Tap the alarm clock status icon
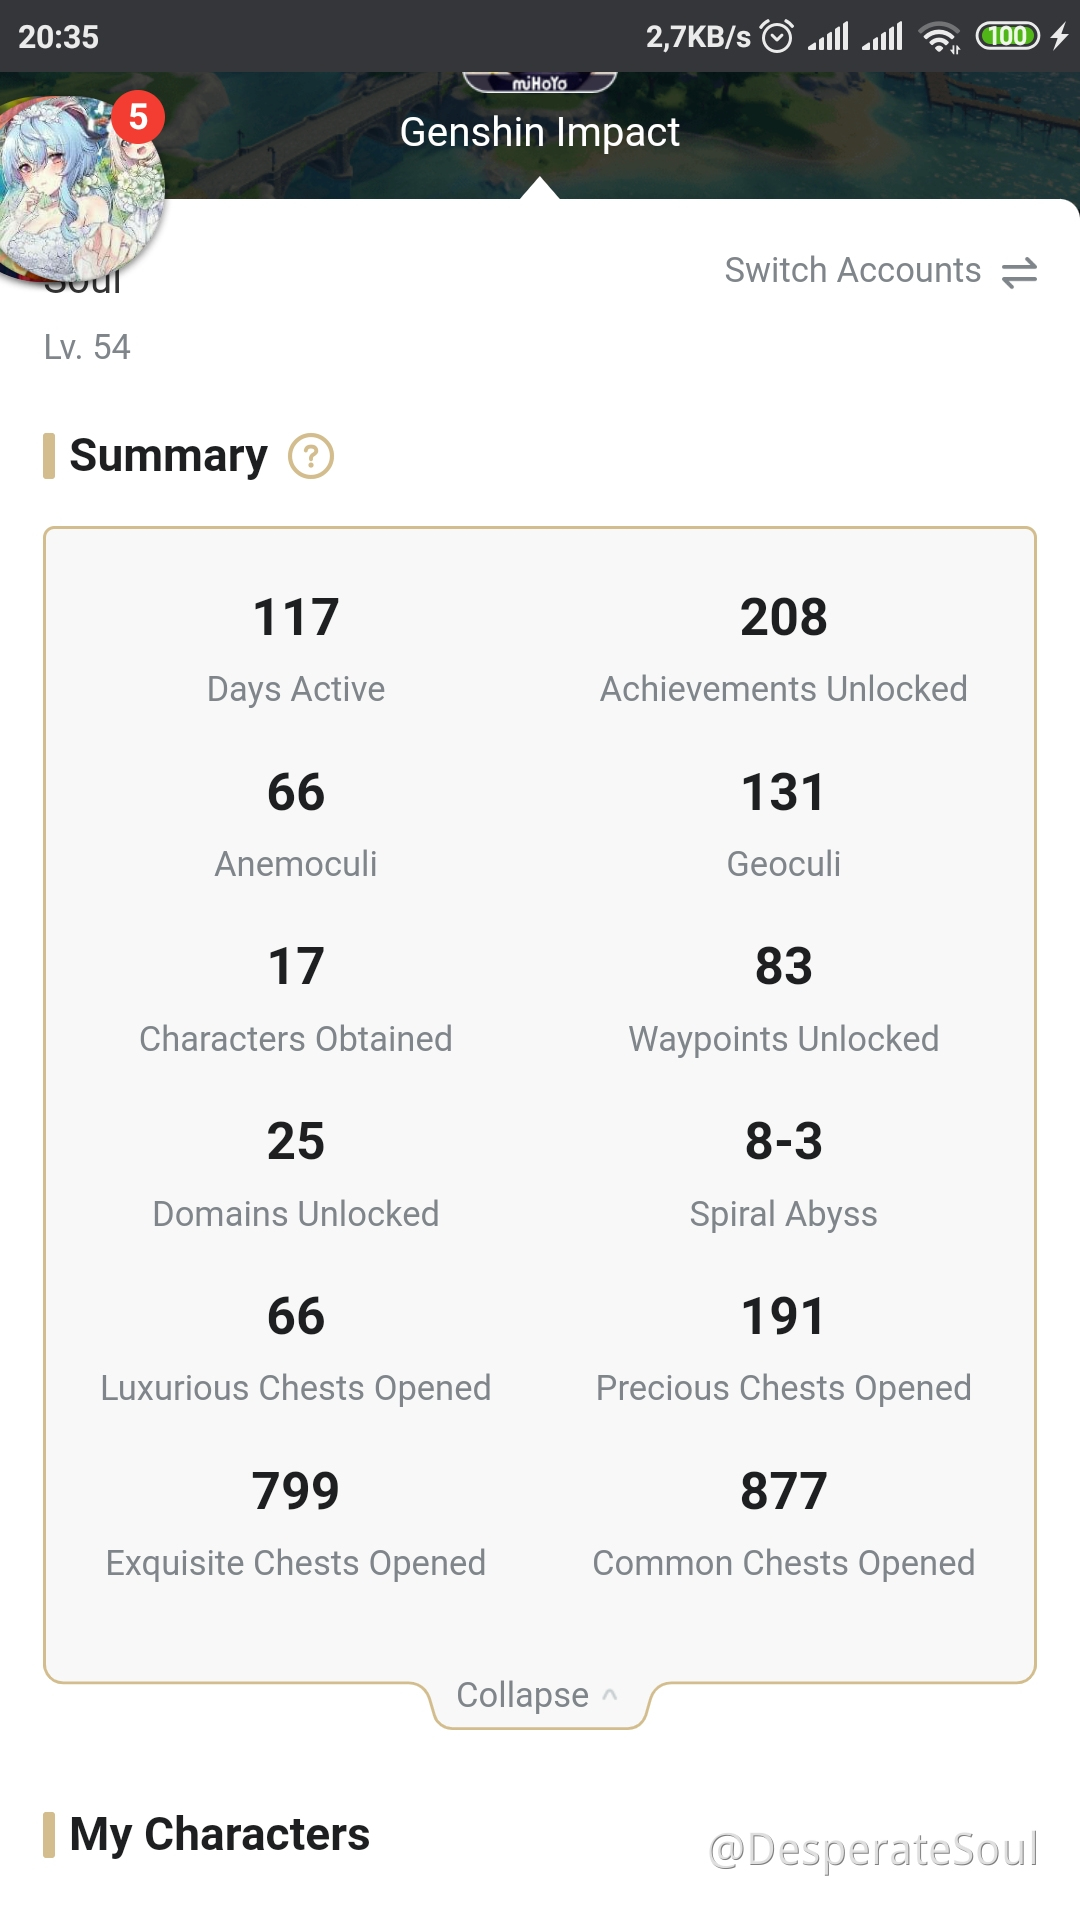This screenshot has height=1920, width=1080. pos(777,37)
